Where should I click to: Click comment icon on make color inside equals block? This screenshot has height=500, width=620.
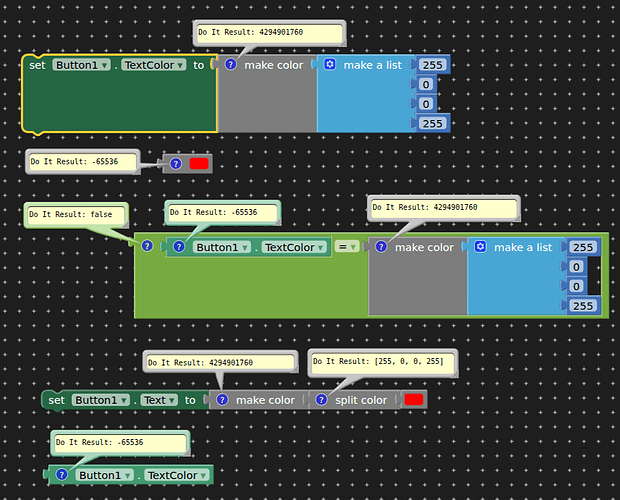[x=380, y=247]
